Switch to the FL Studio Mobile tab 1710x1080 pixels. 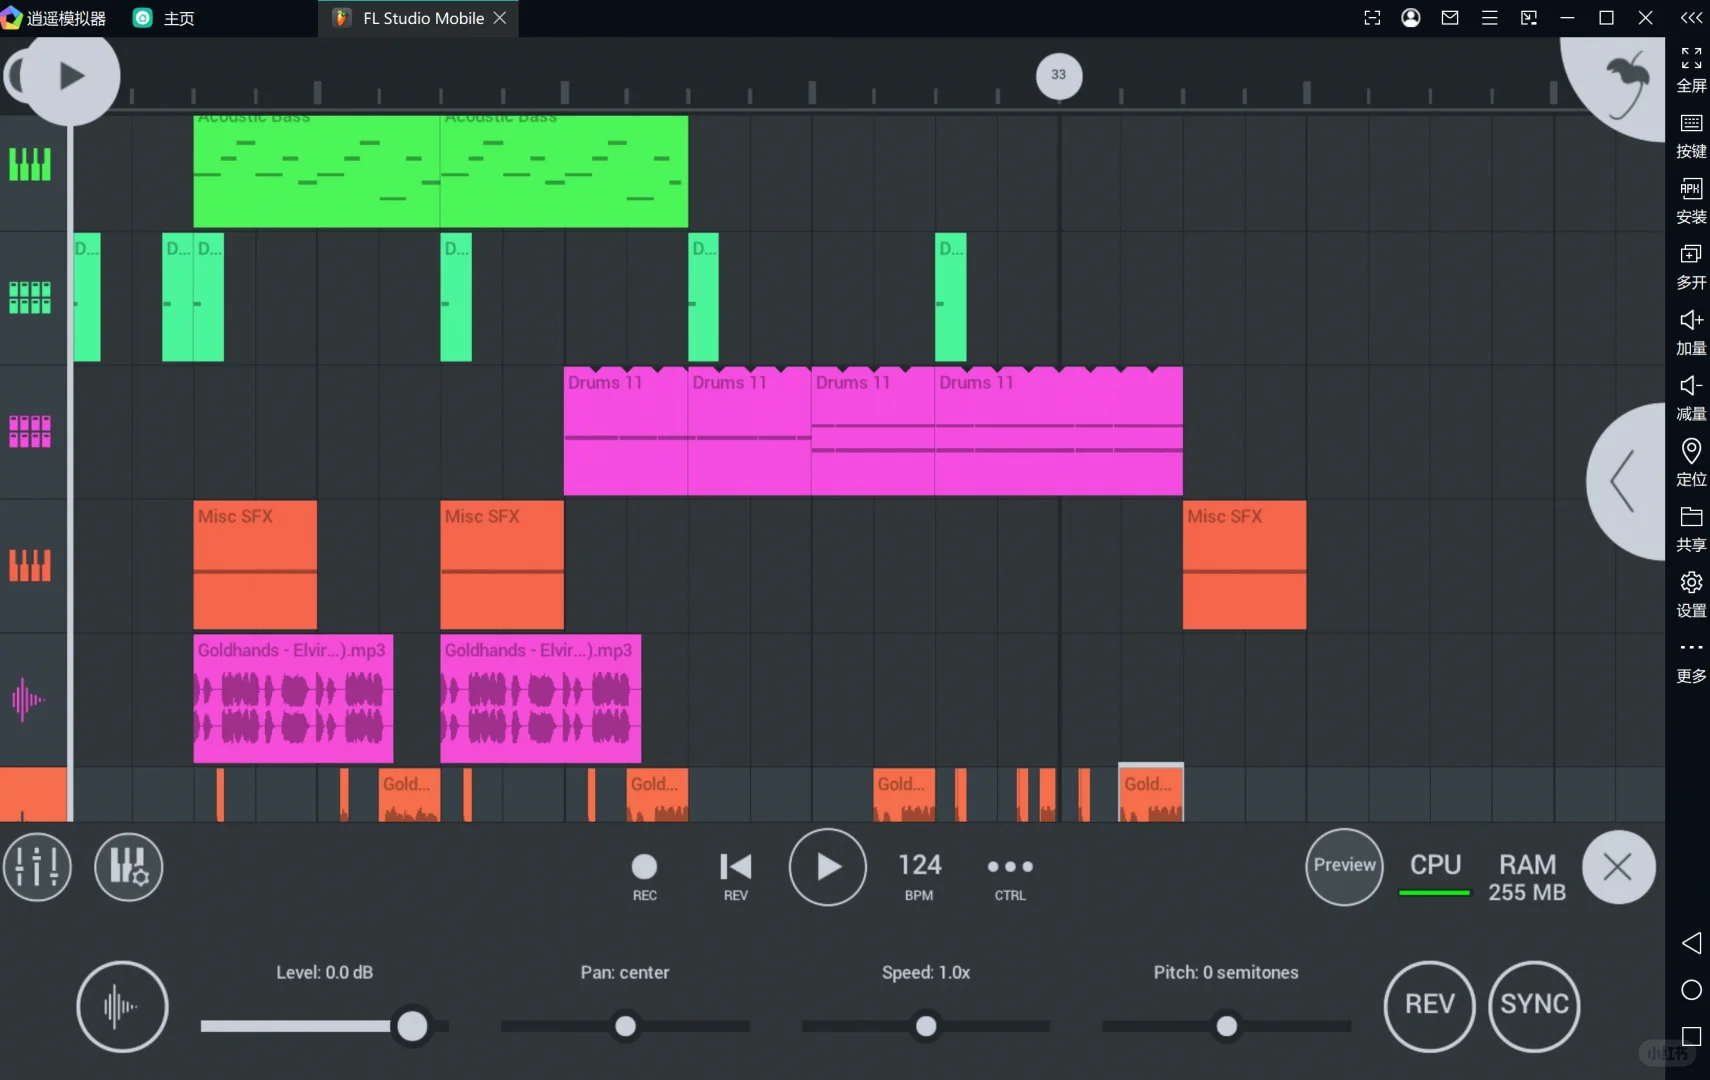[x=420, y=17]
